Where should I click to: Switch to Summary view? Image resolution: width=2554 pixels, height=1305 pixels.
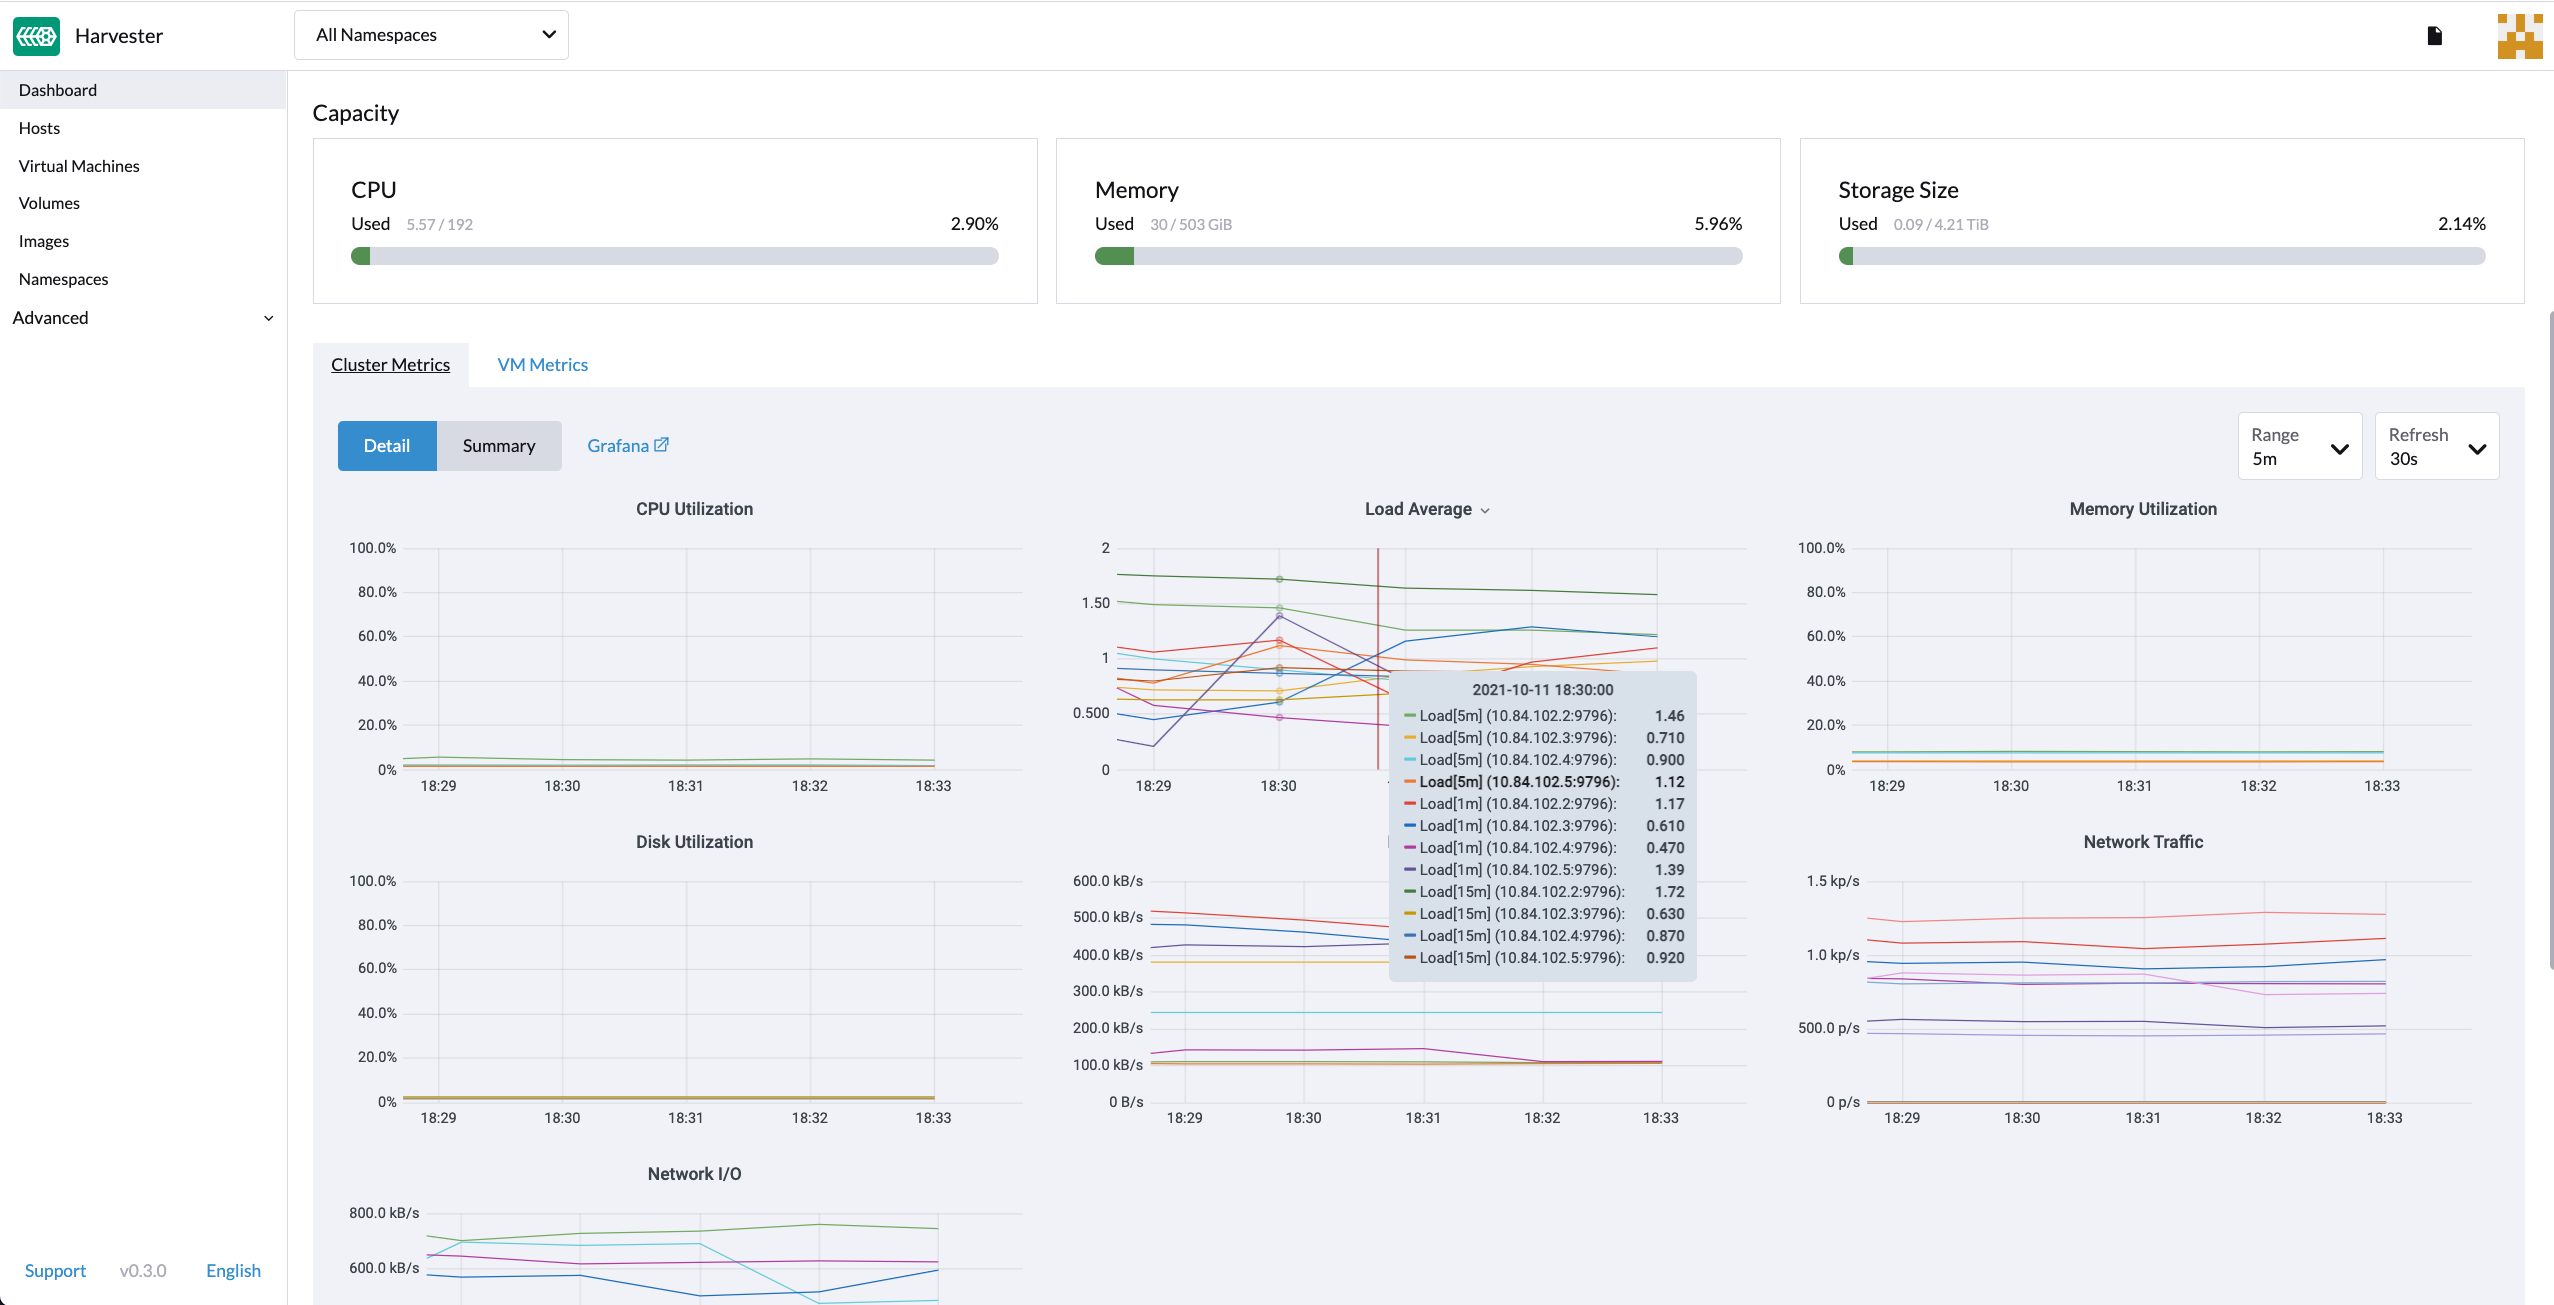498,446
